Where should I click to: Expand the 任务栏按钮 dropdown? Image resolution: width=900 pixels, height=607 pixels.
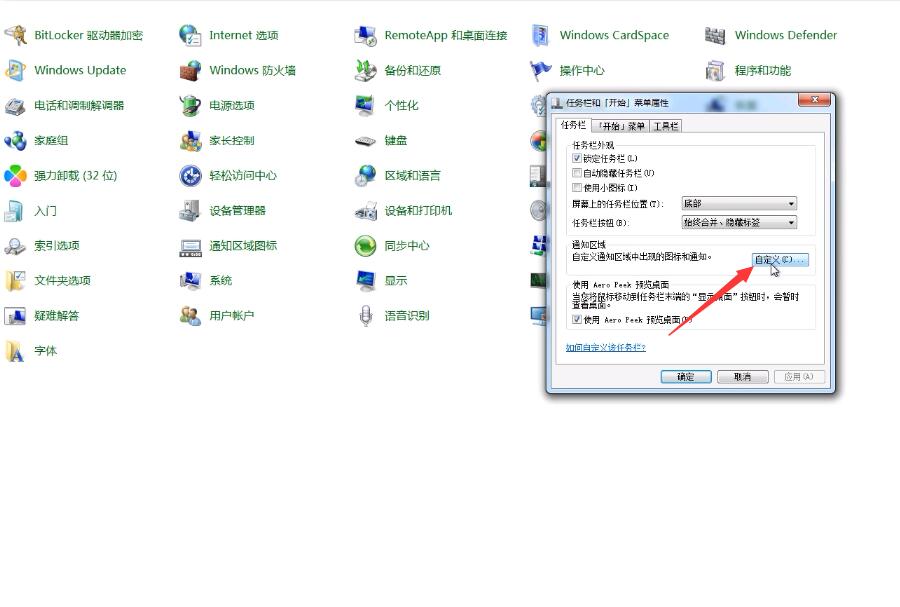pyautogui.click(x=739, y=223)
